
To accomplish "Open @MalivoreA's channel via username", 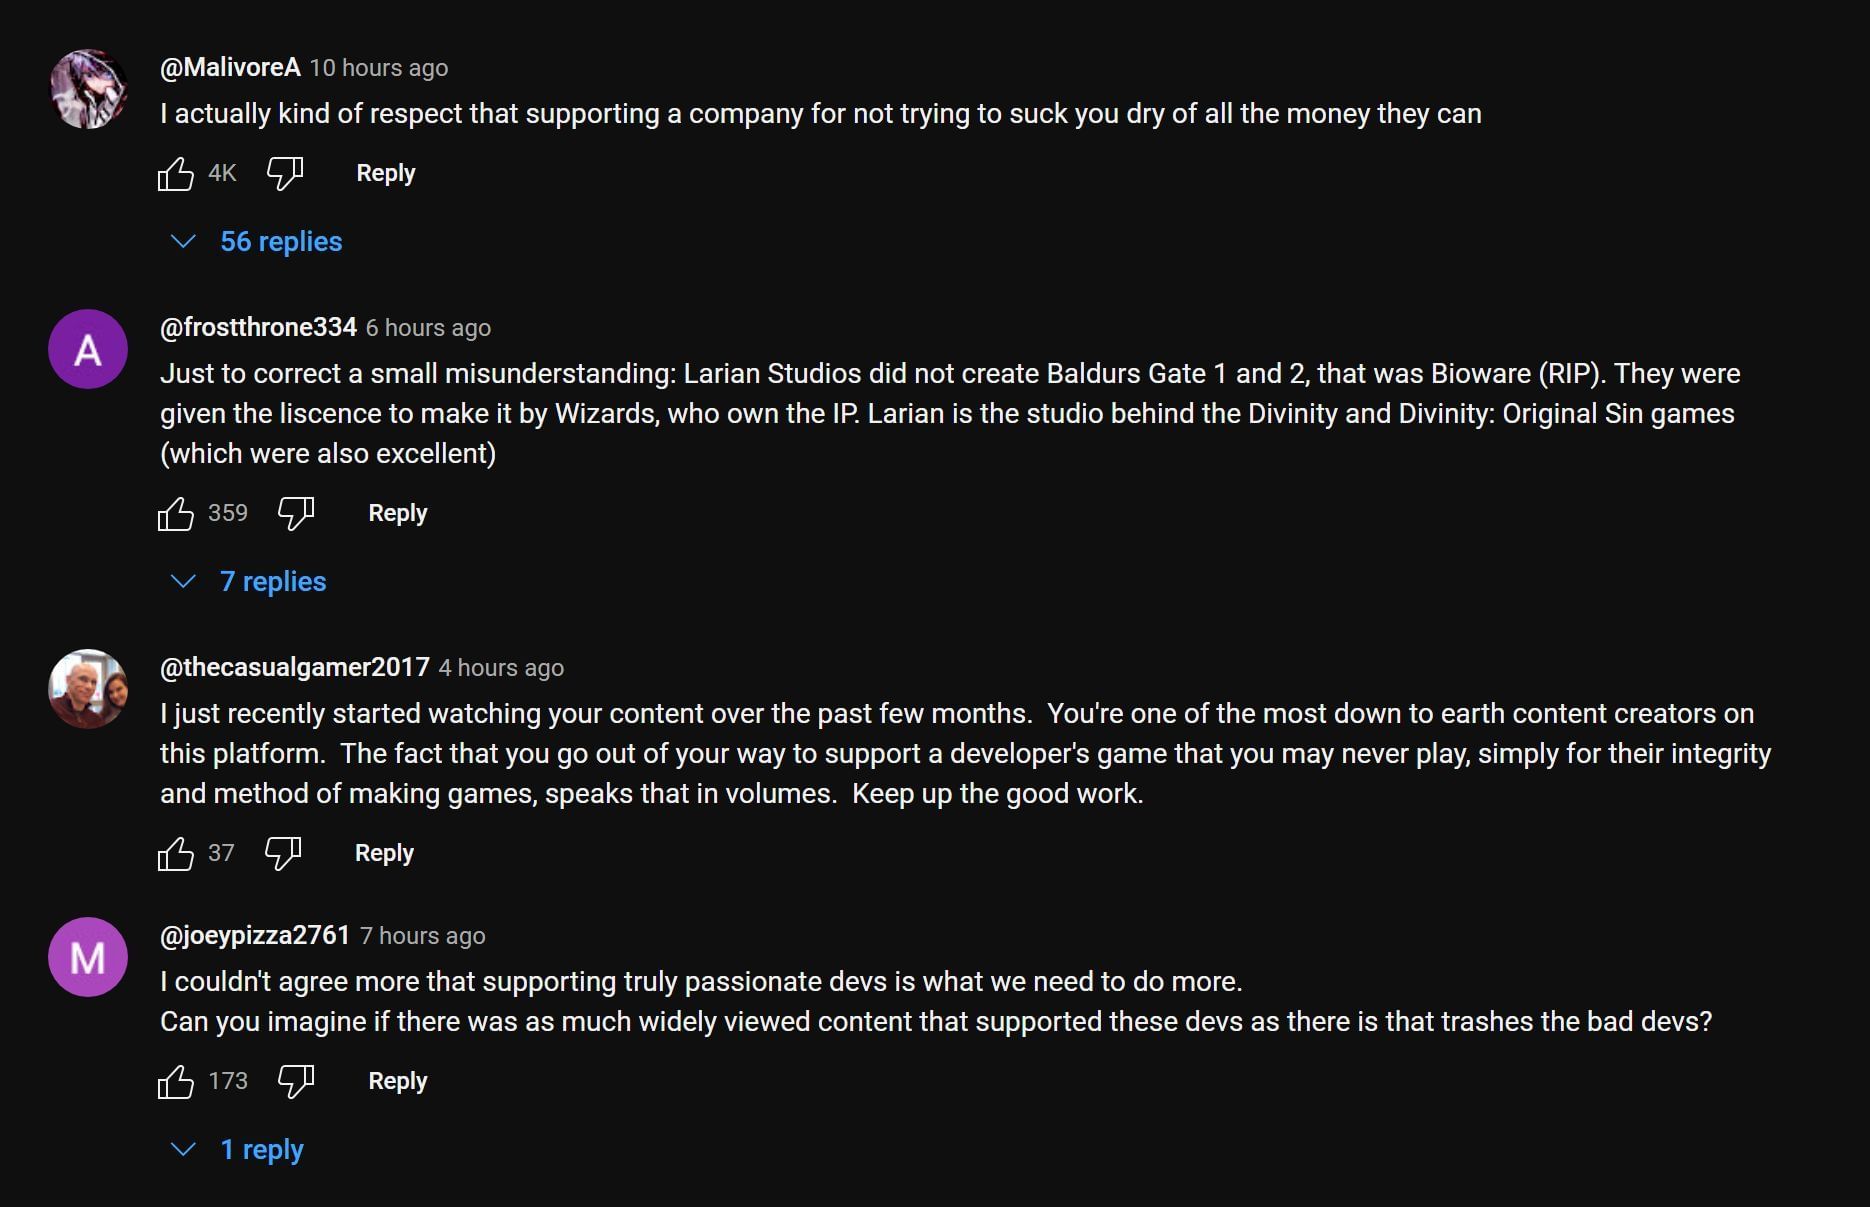I will point(230,67).
